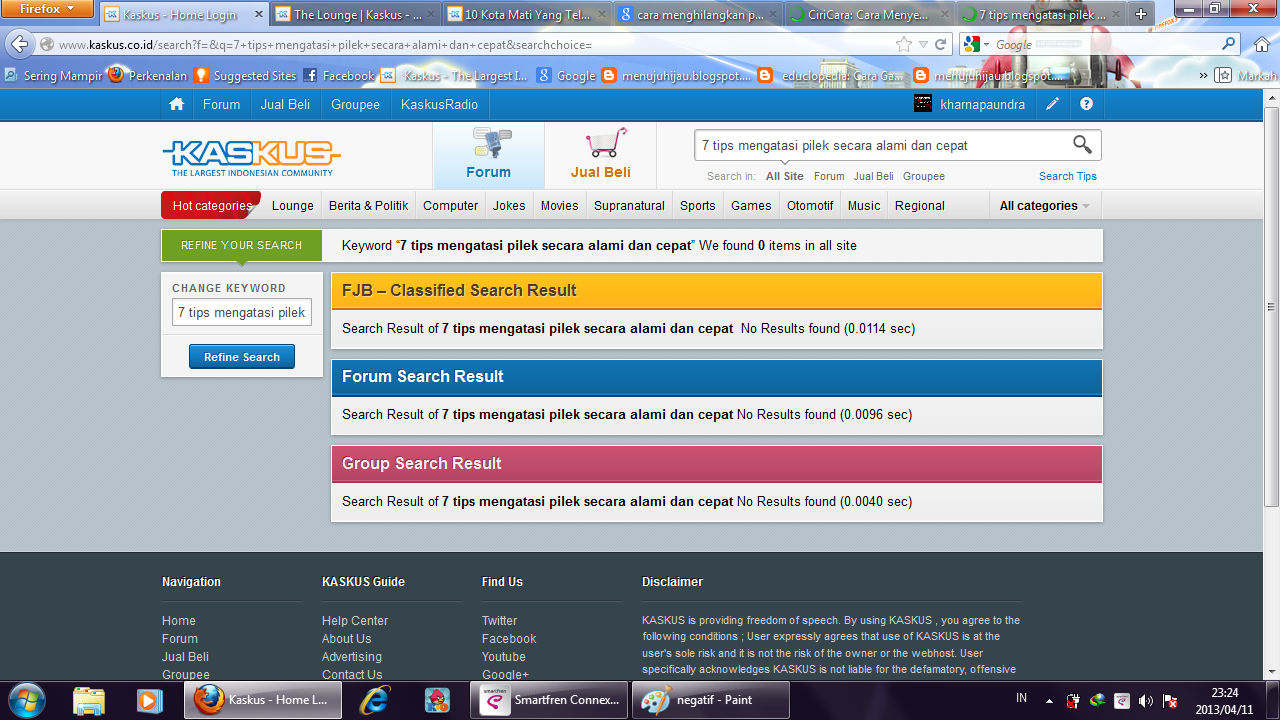Open Forum in top navigation

coord(221,104)
